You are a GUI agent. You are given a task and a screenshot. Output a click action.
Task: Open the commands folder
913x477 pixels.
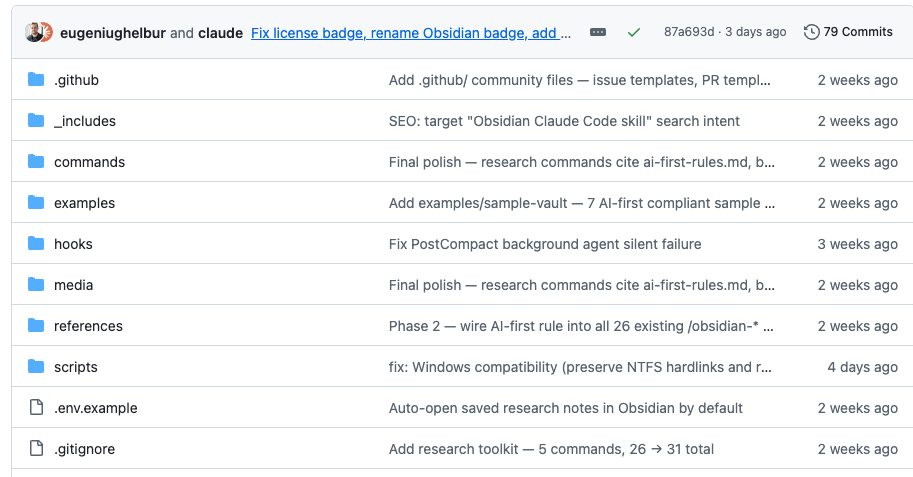tap(90, 162)
